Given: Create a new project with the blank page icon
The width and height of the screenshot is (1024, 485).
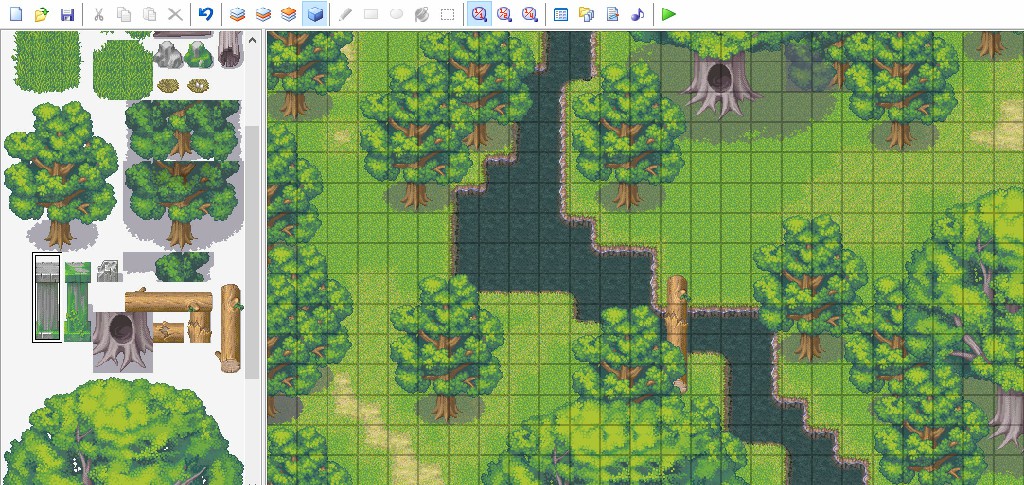Looking at the screenshot, I should (16, 14).
